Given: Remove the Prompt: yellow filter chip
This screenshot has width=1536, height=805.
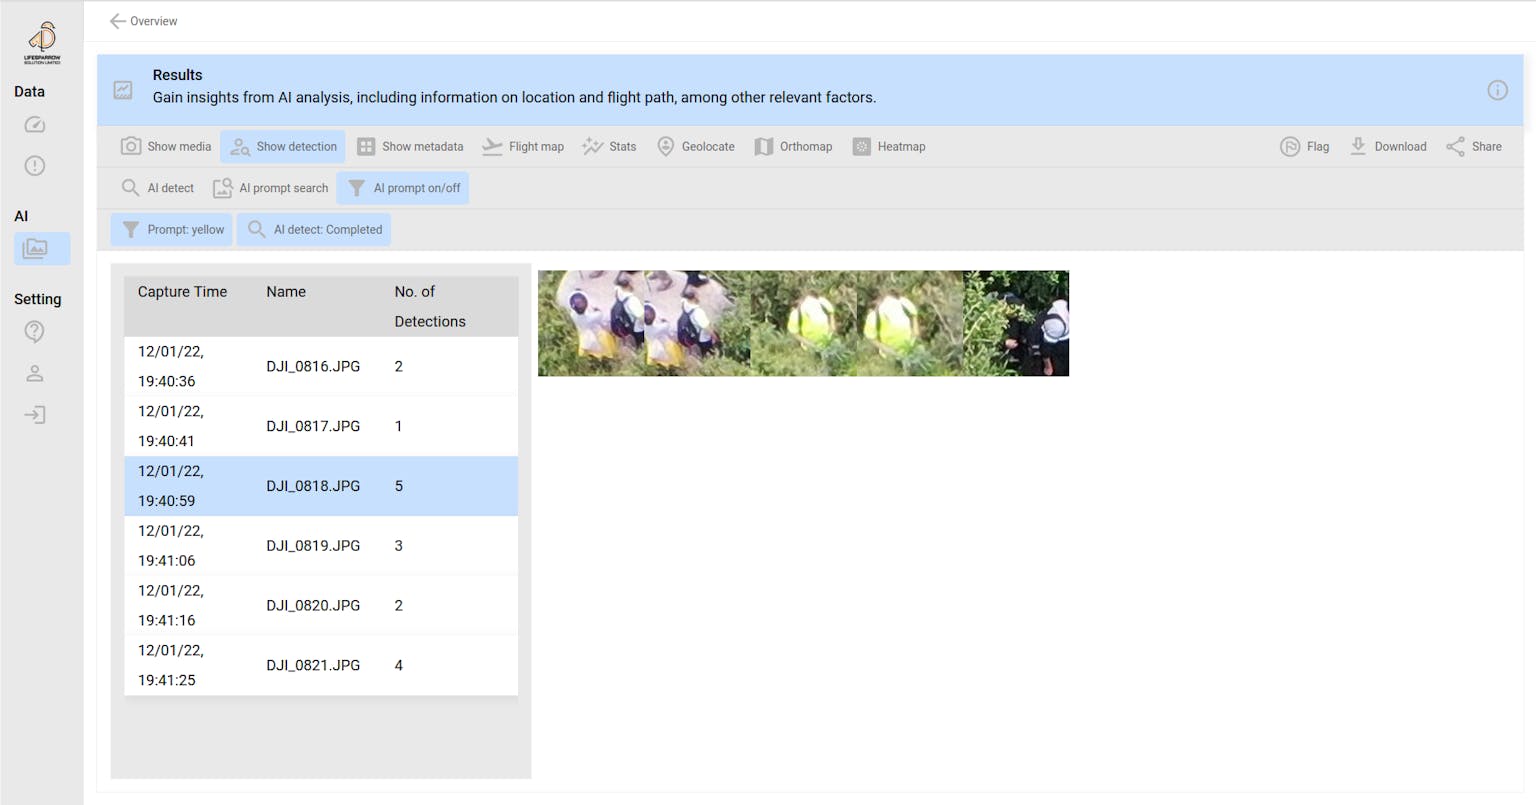Looking at the screenshot, I should 171,229.
